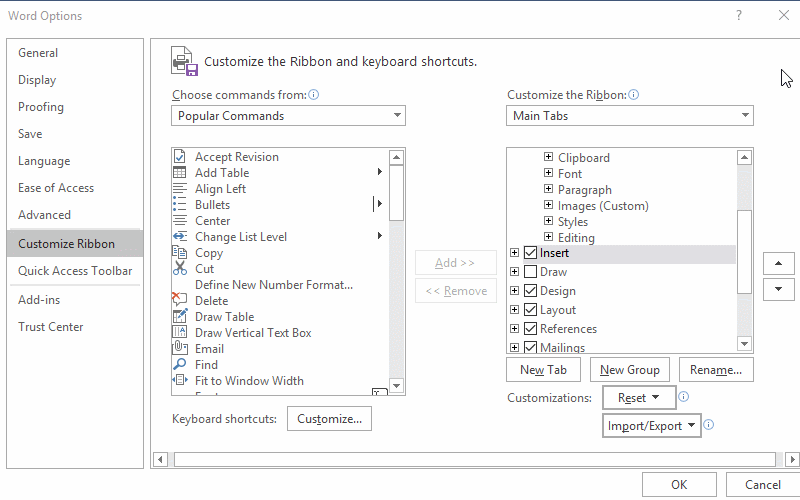Click the New Tab button

[543, 370]
